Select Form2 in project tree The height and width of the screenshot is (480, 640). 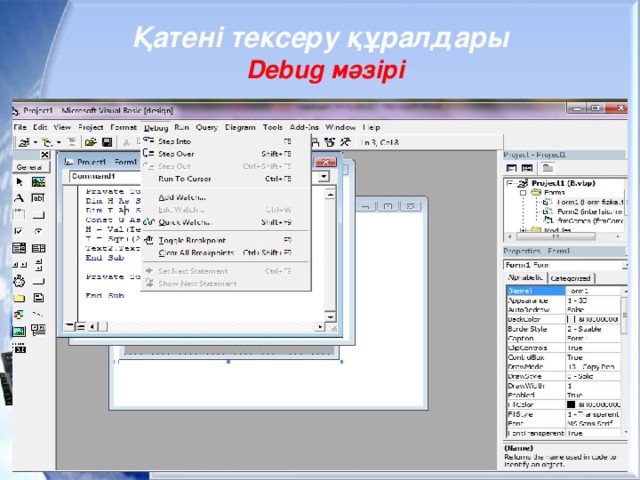tap(589, 211)
